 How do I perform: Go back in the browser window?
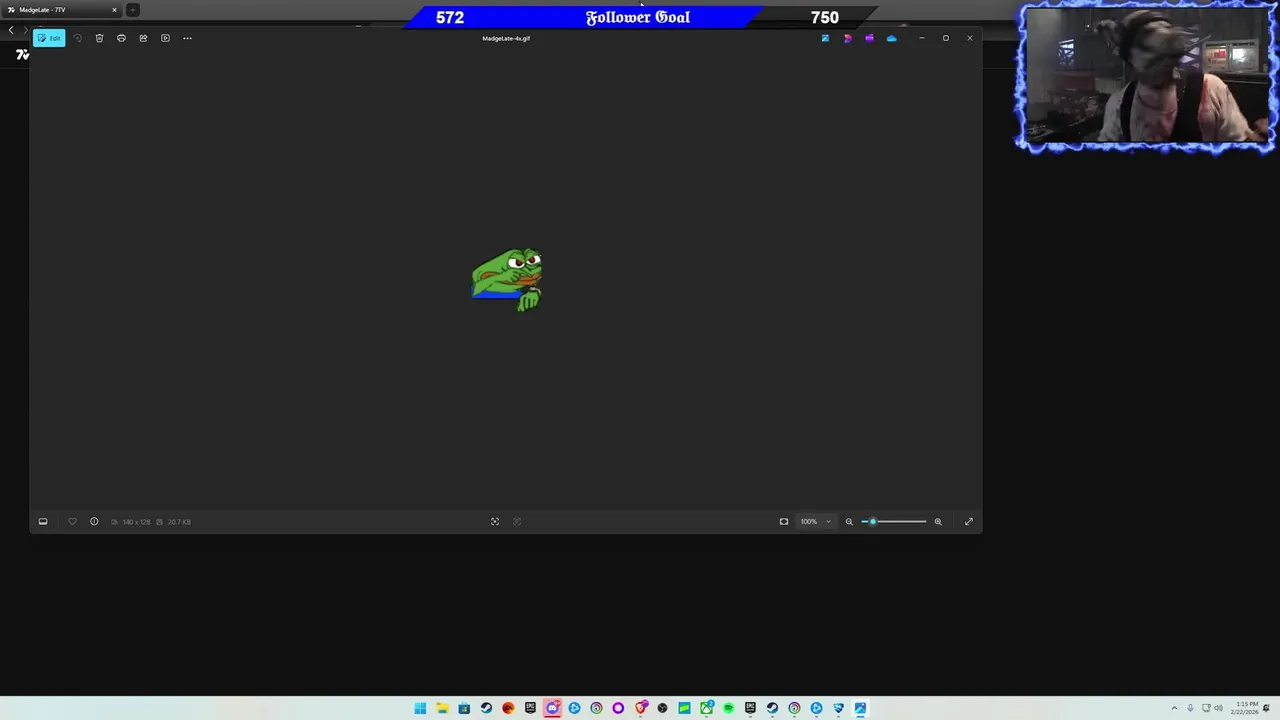click(11, 30)
